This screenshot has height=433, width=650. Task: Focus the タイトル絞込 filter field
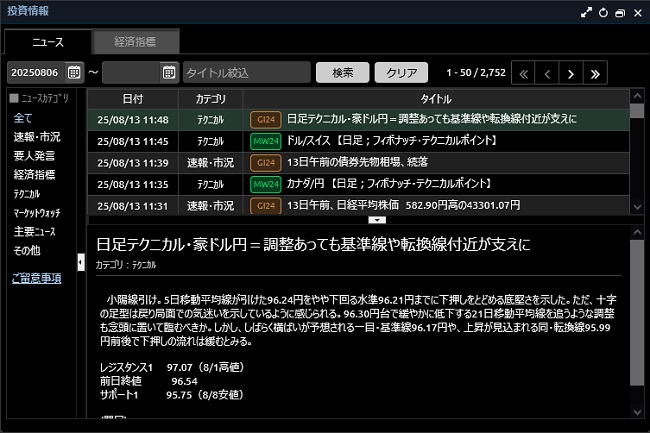tap(247, 73)
